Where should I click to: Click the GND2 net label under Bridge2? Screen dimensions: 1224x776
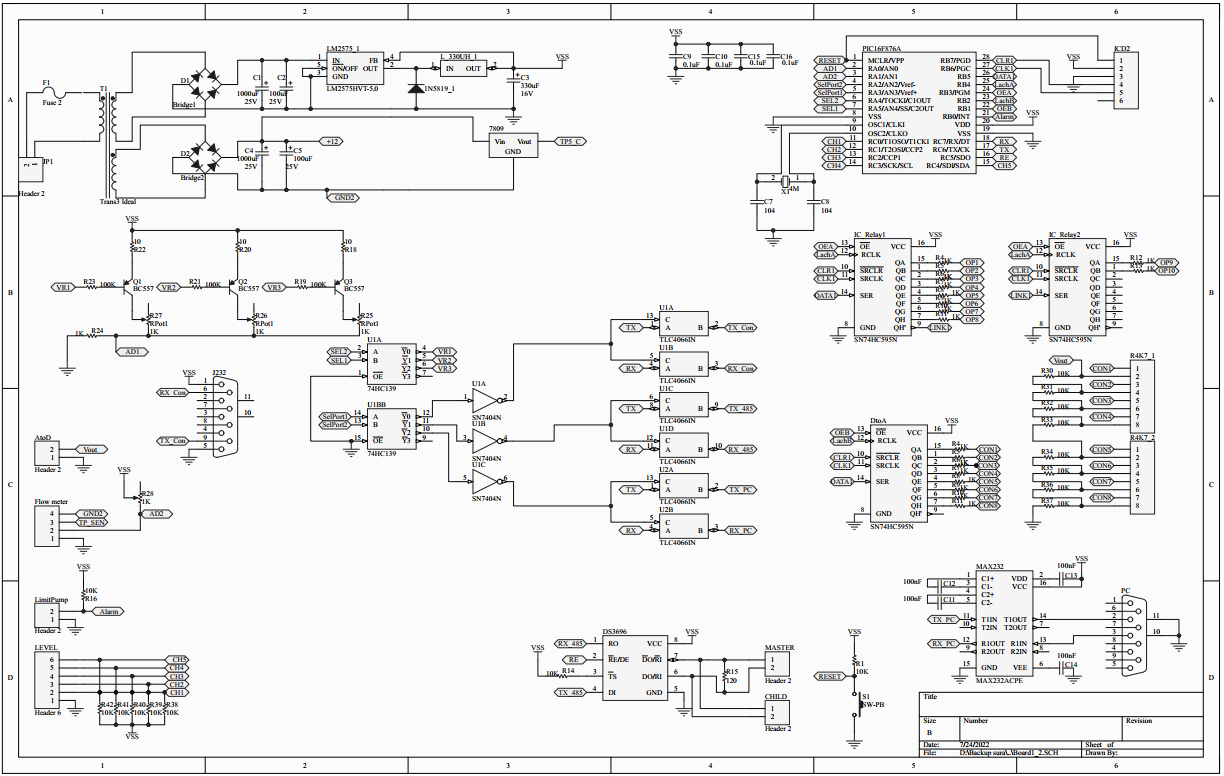[343, 198]
